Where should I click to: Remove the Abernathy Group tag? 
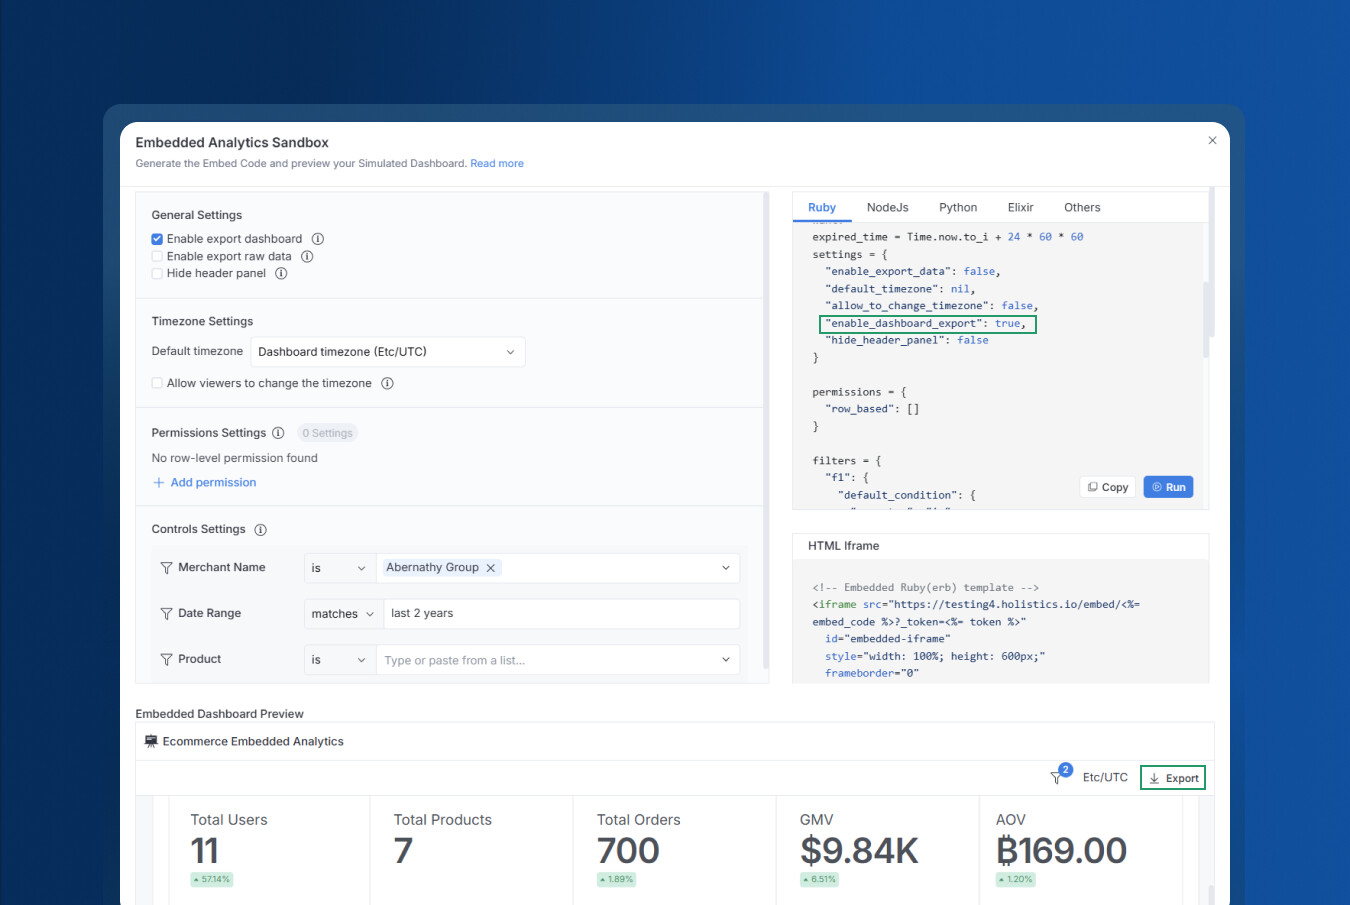point(490,568)
